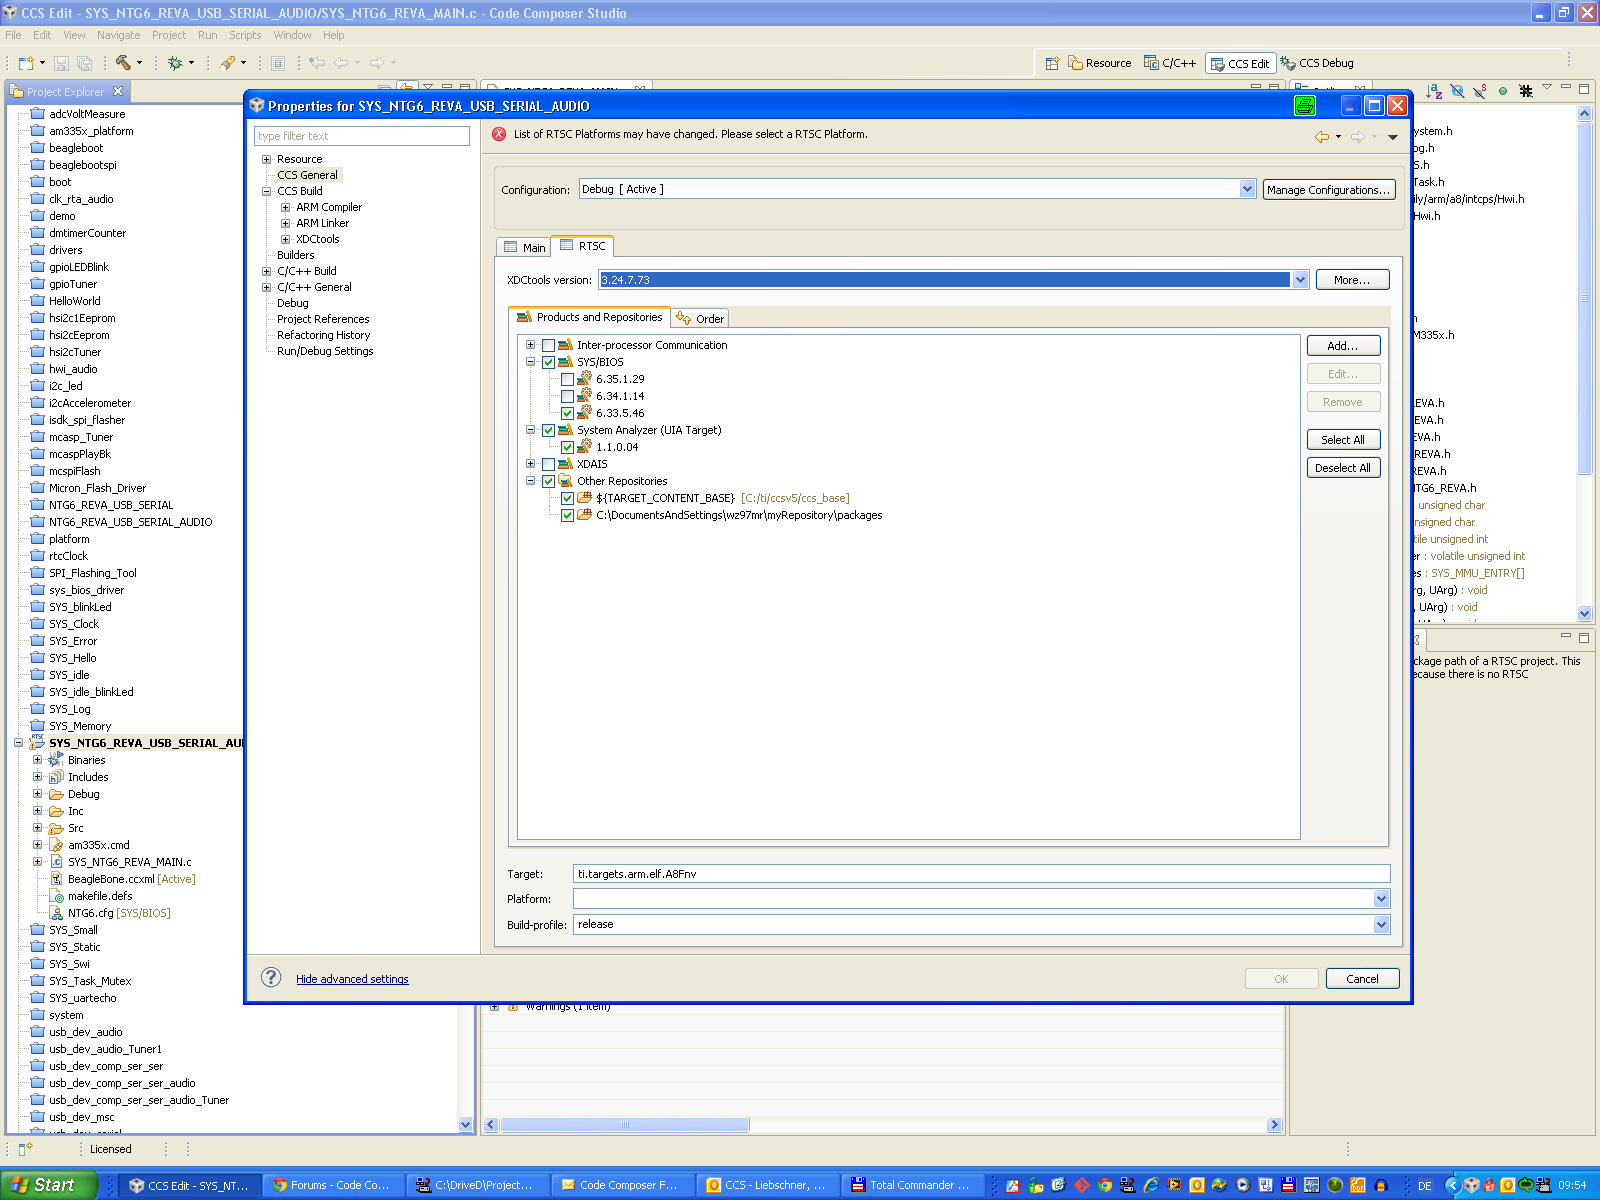This screenshot has width=1600, height=1200.
Task: Open the Code Composer F... taskbar item
Action: 623,1185
